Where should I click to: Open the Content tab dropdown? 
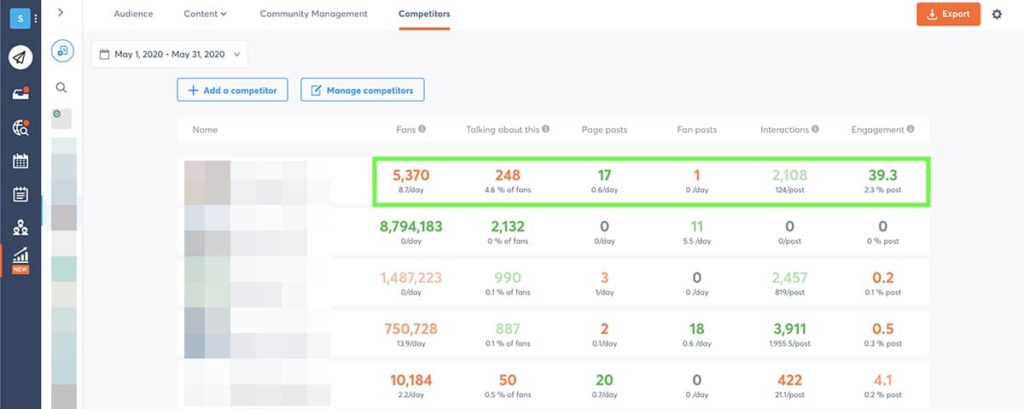[205, 14]
